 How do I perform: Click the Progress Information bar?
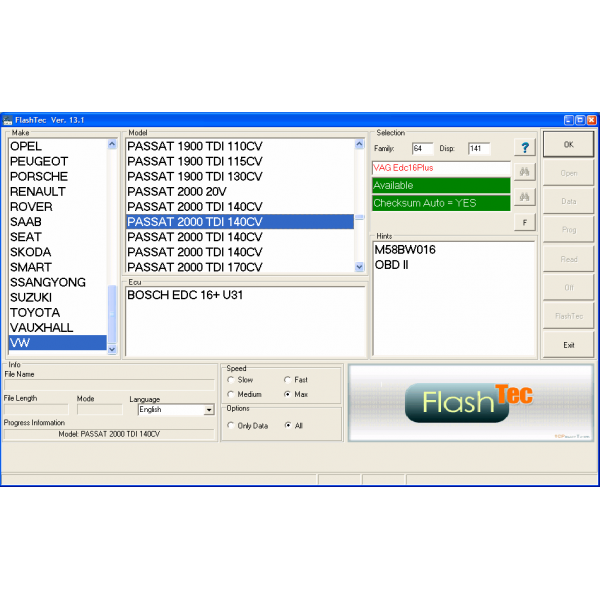coord(109,434)
